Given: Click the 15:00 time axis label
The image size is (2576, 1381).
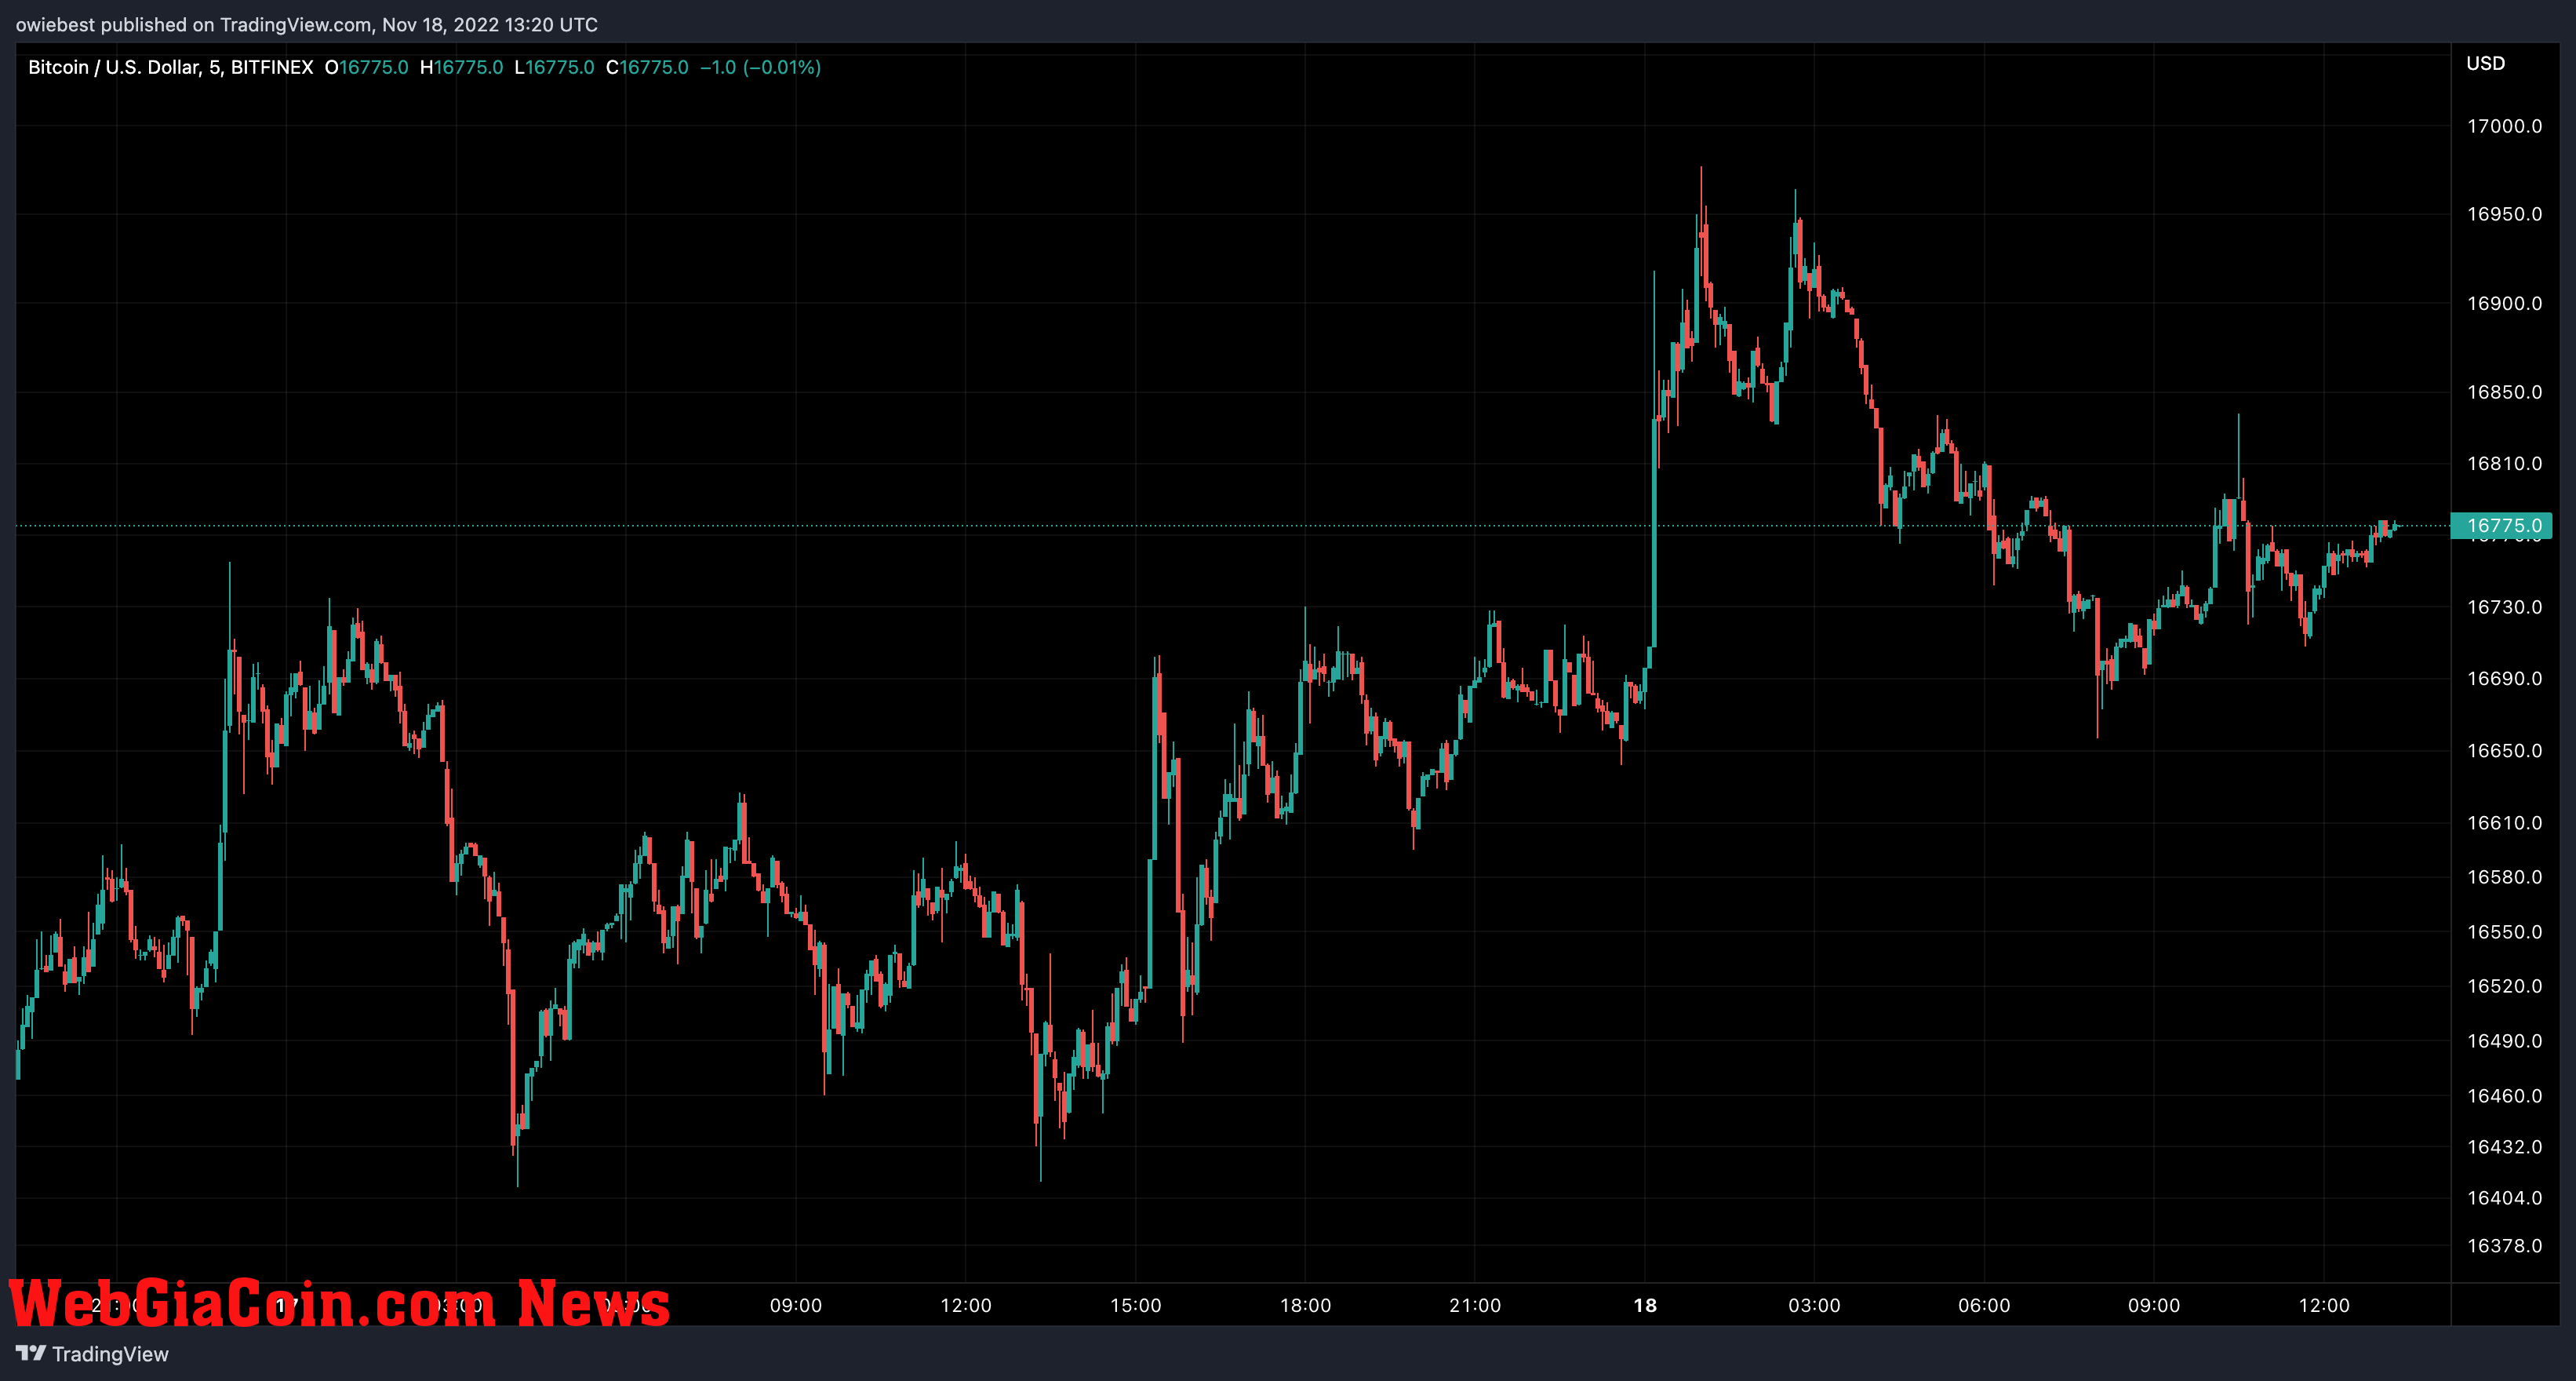Looking at the screenshot, I should (x=1136, y=1305).
